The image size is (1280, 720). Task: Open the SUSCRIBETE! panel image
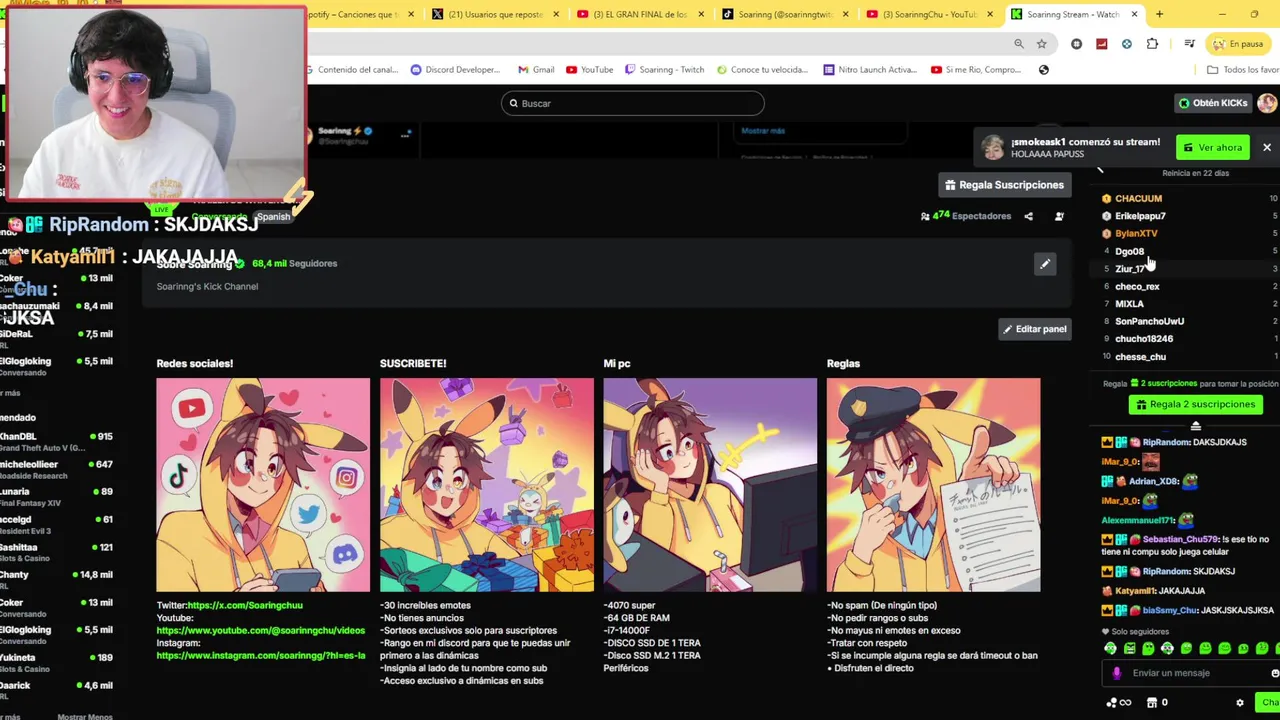point(487,485)
